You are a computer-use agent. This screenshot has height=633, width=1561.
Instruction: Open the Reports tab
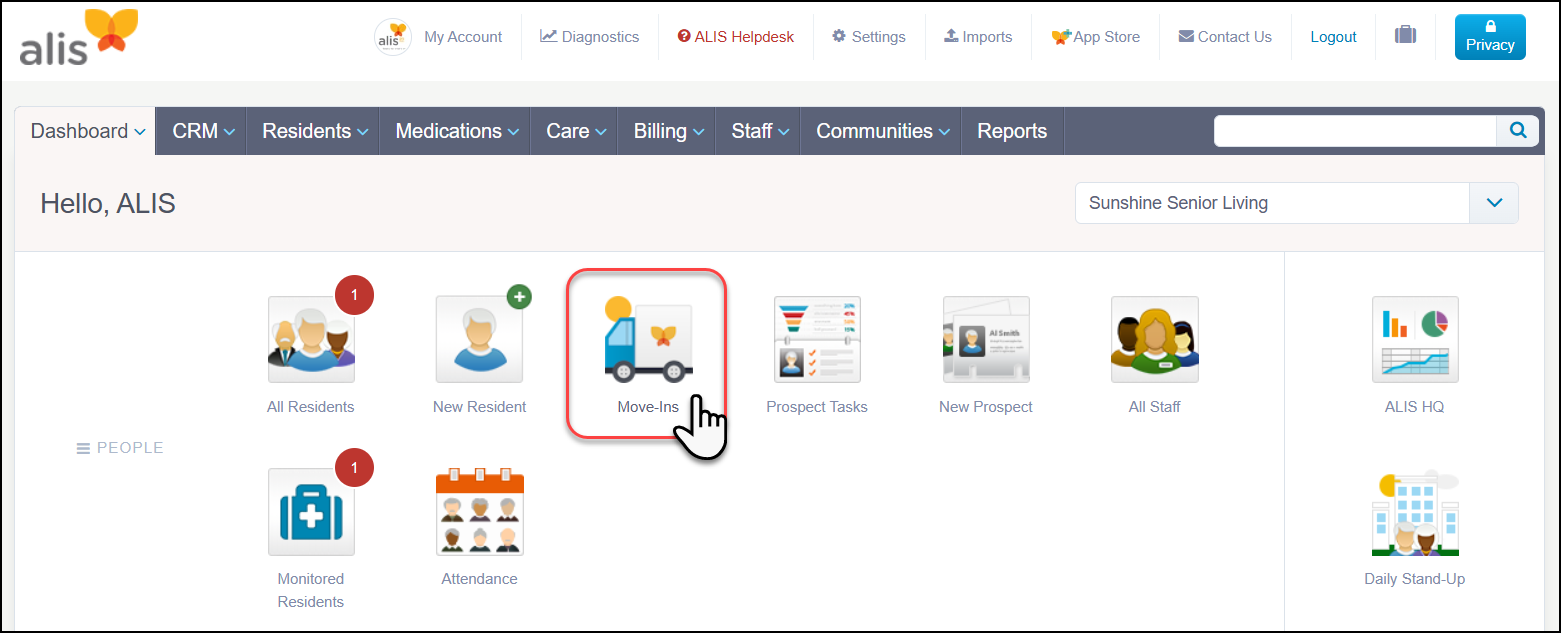pos(1012,131)
